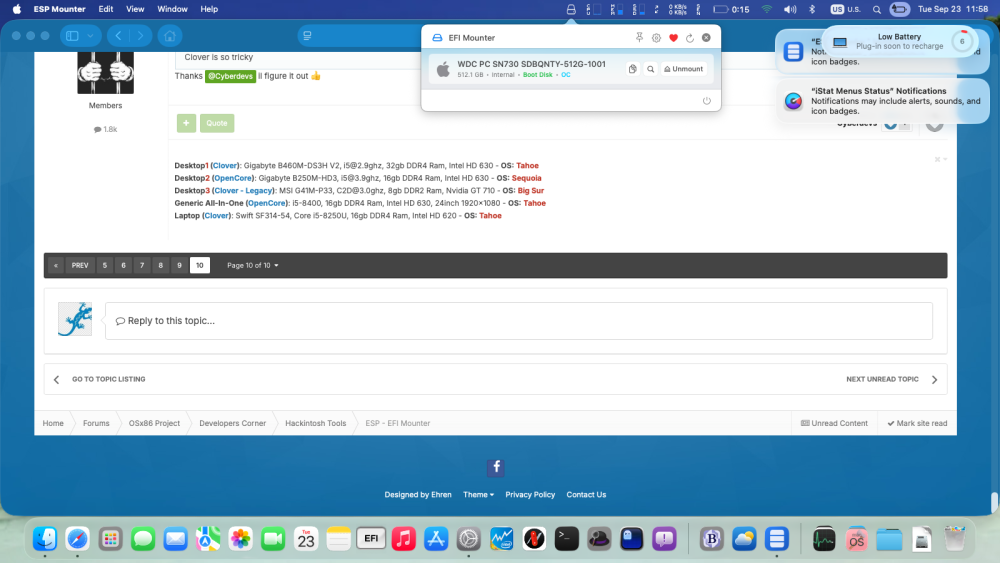Image resolution: width=1000 pixels, height=563 pixels.
Task: Open the Bluetooth menu
Action: tap(812, 9)
